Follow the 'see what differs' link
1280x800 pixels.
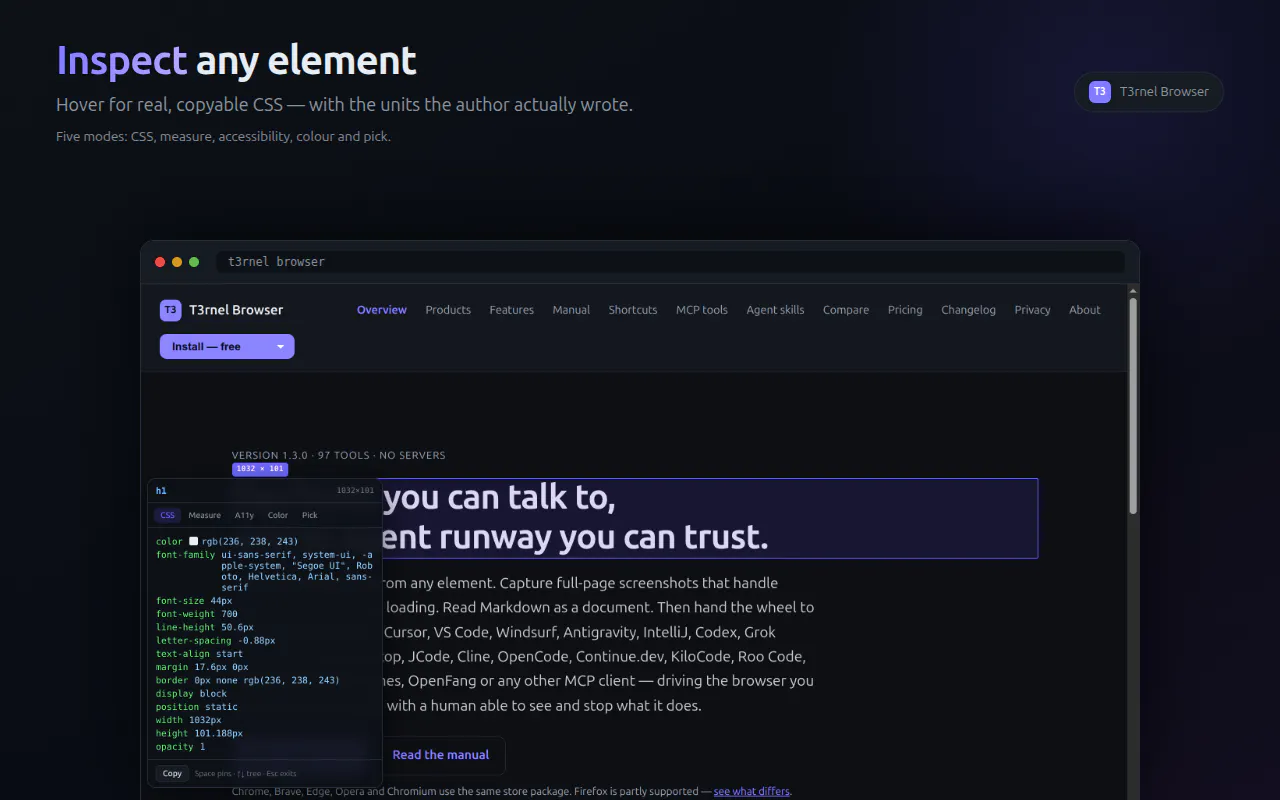coord(752,792)
